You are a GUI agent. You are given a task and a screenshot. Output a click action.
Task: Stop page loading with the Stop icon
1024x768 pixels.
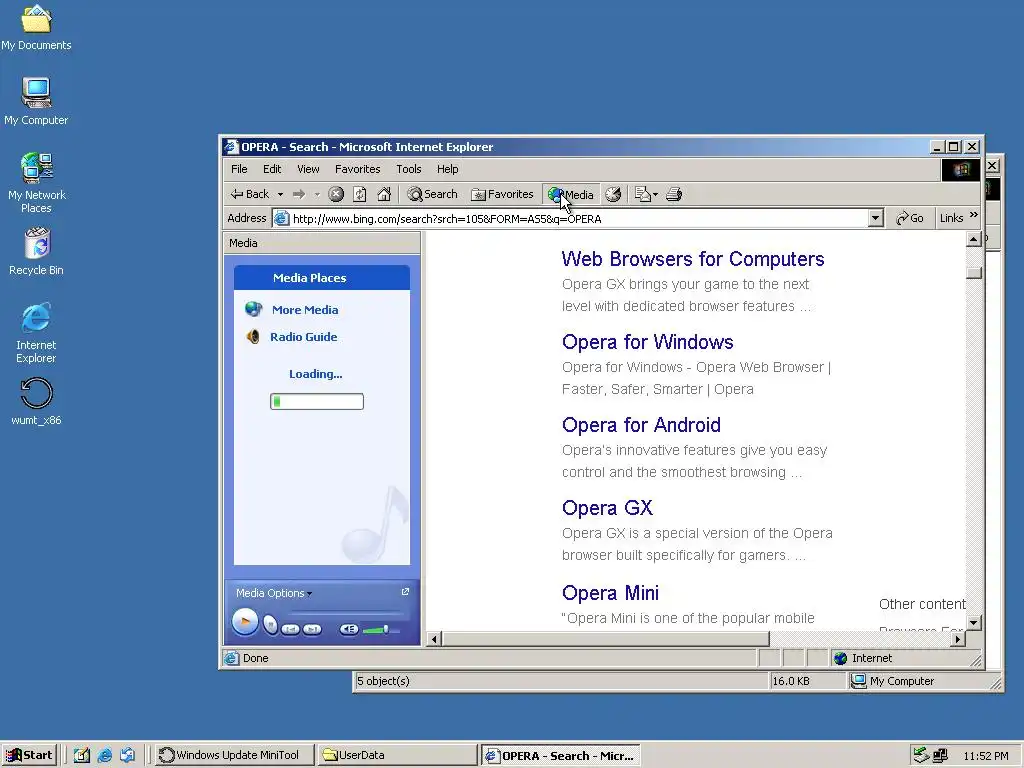(336, 194)
